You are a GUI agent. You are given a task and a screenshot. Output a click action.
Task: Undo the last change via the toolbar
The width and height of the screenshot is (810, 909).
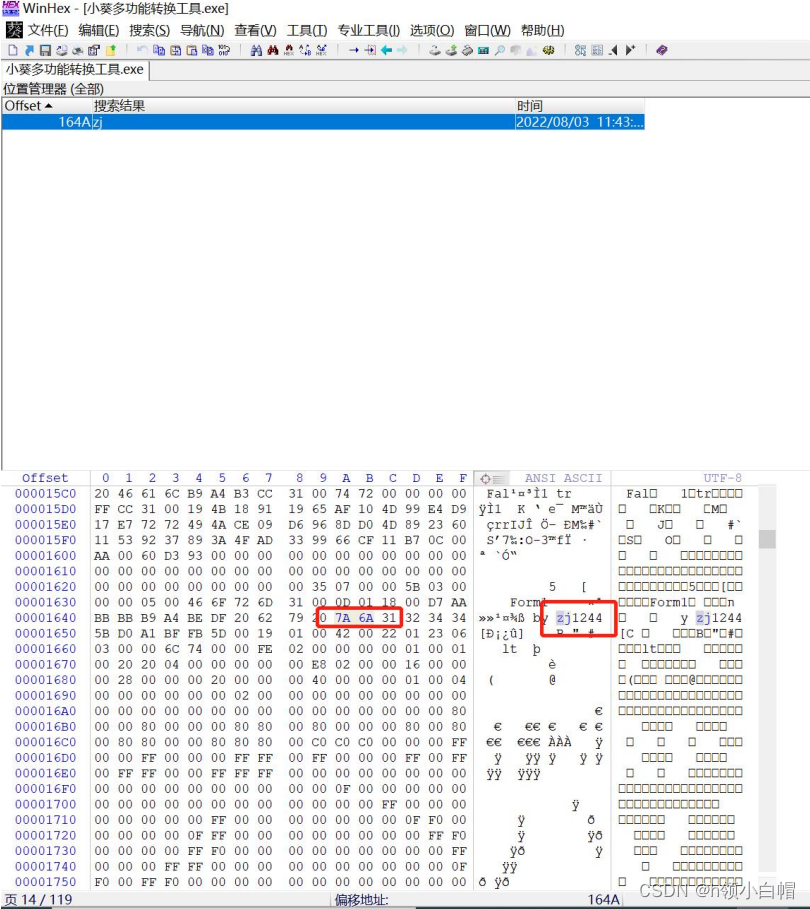(142, 50)
